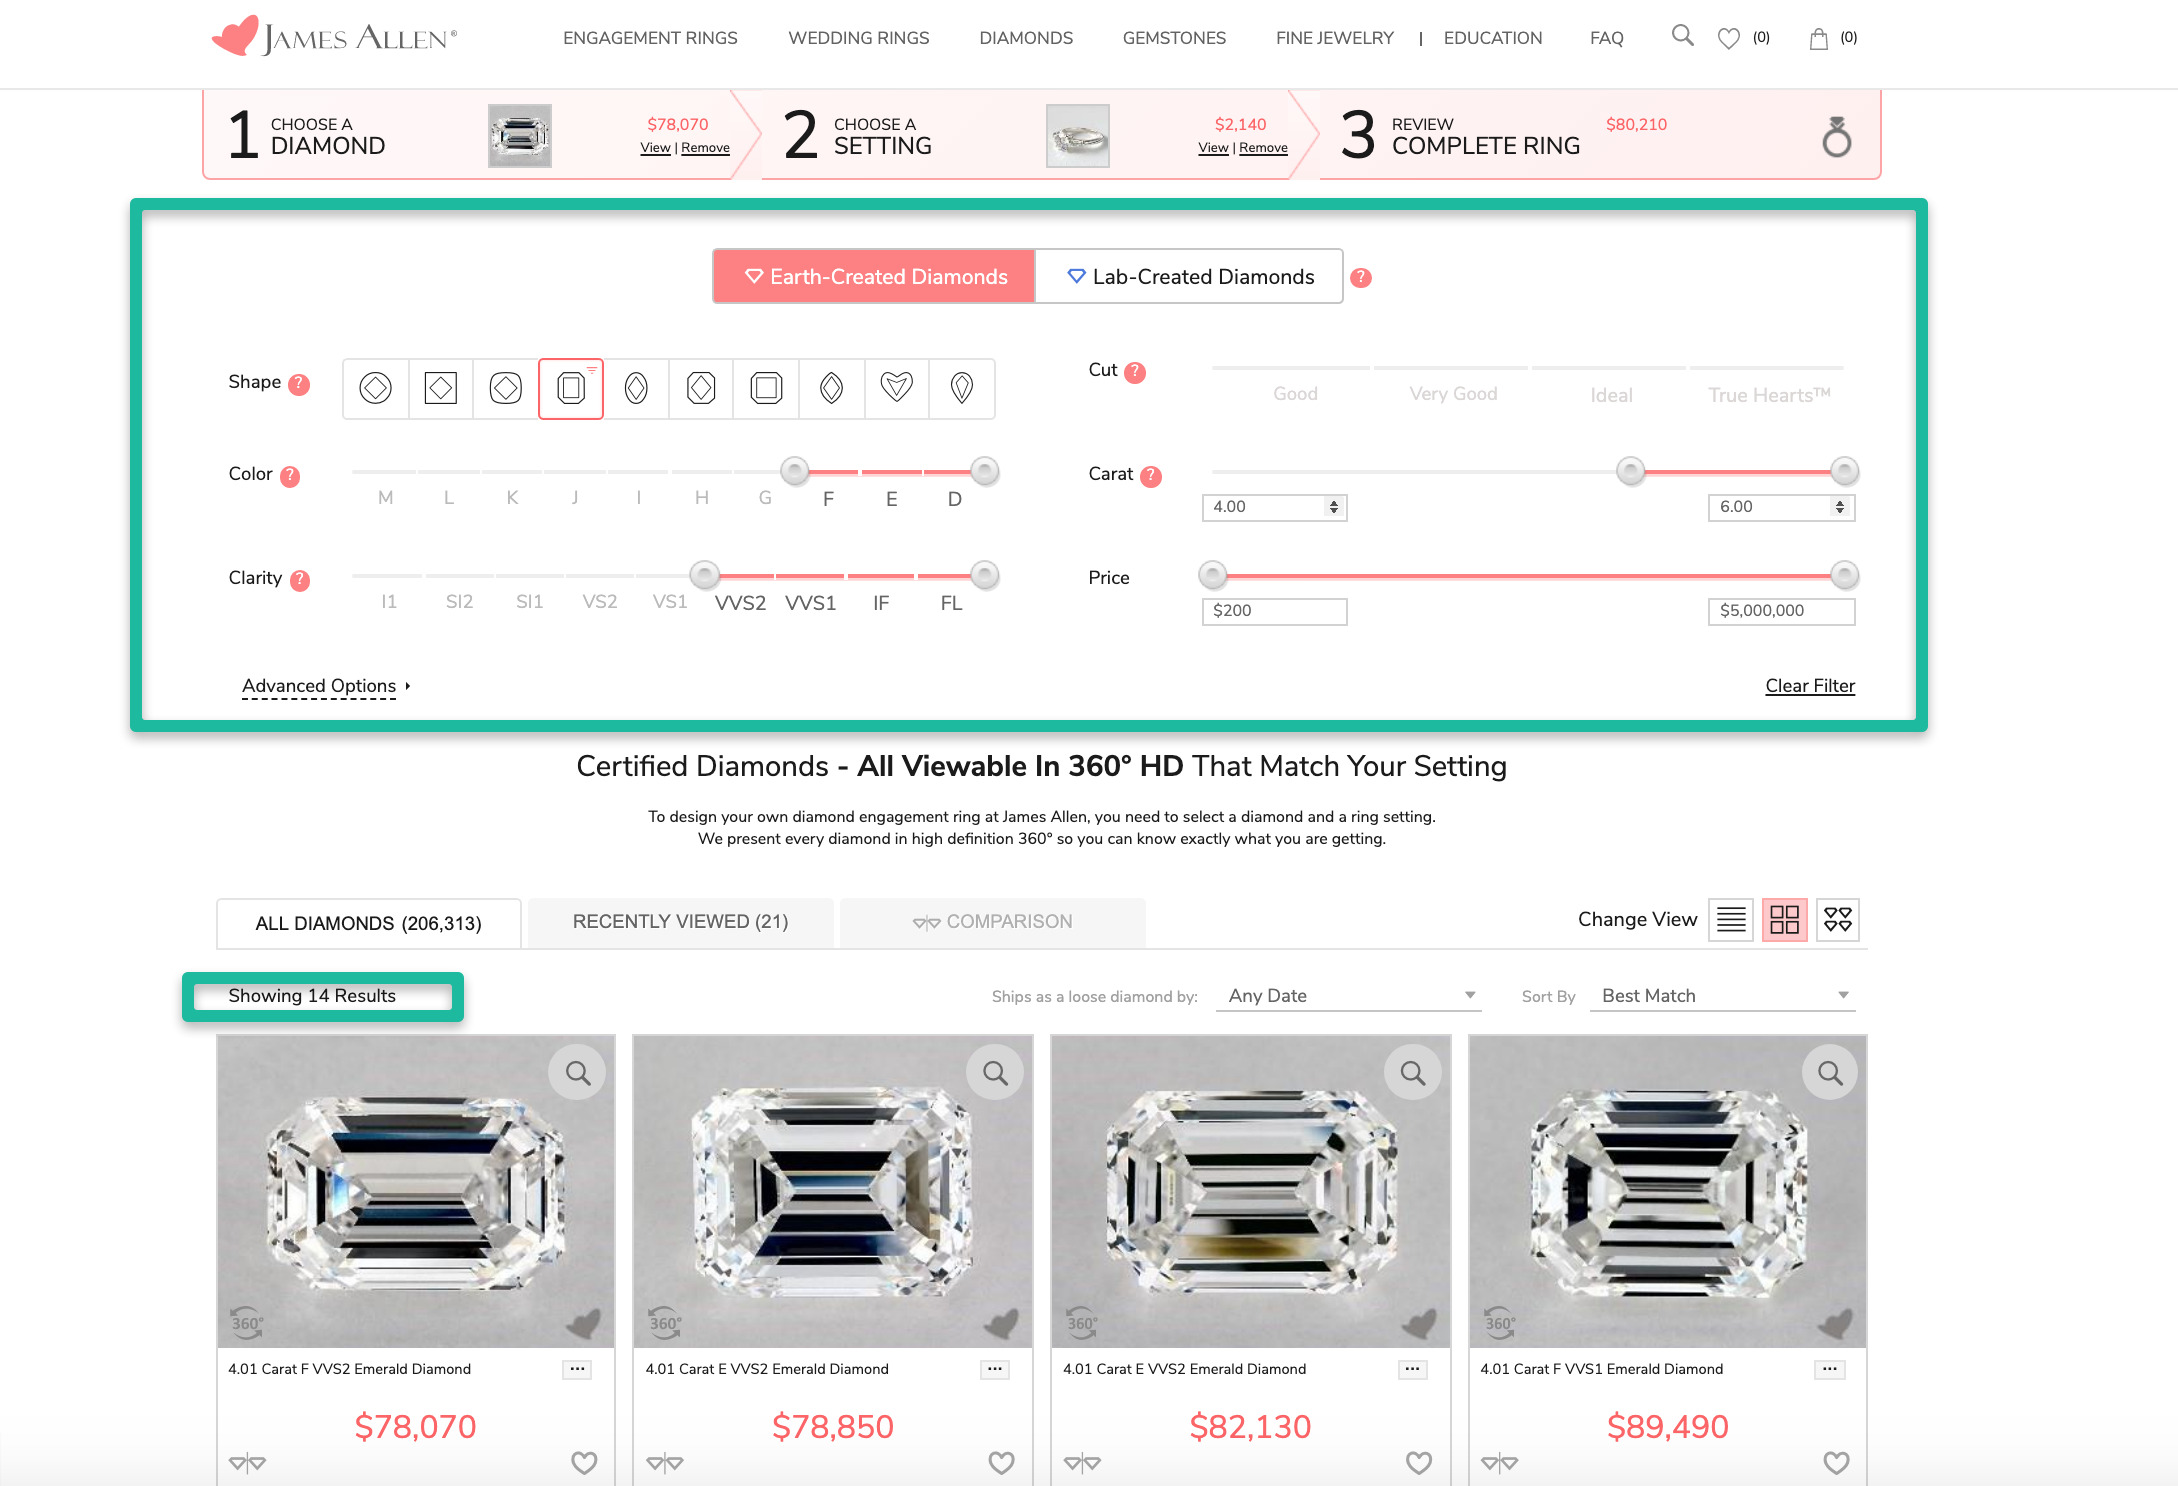Open the Any Date shipping dropdown
Viewport: 2178px width, 1486px height.
[1348, 996]
